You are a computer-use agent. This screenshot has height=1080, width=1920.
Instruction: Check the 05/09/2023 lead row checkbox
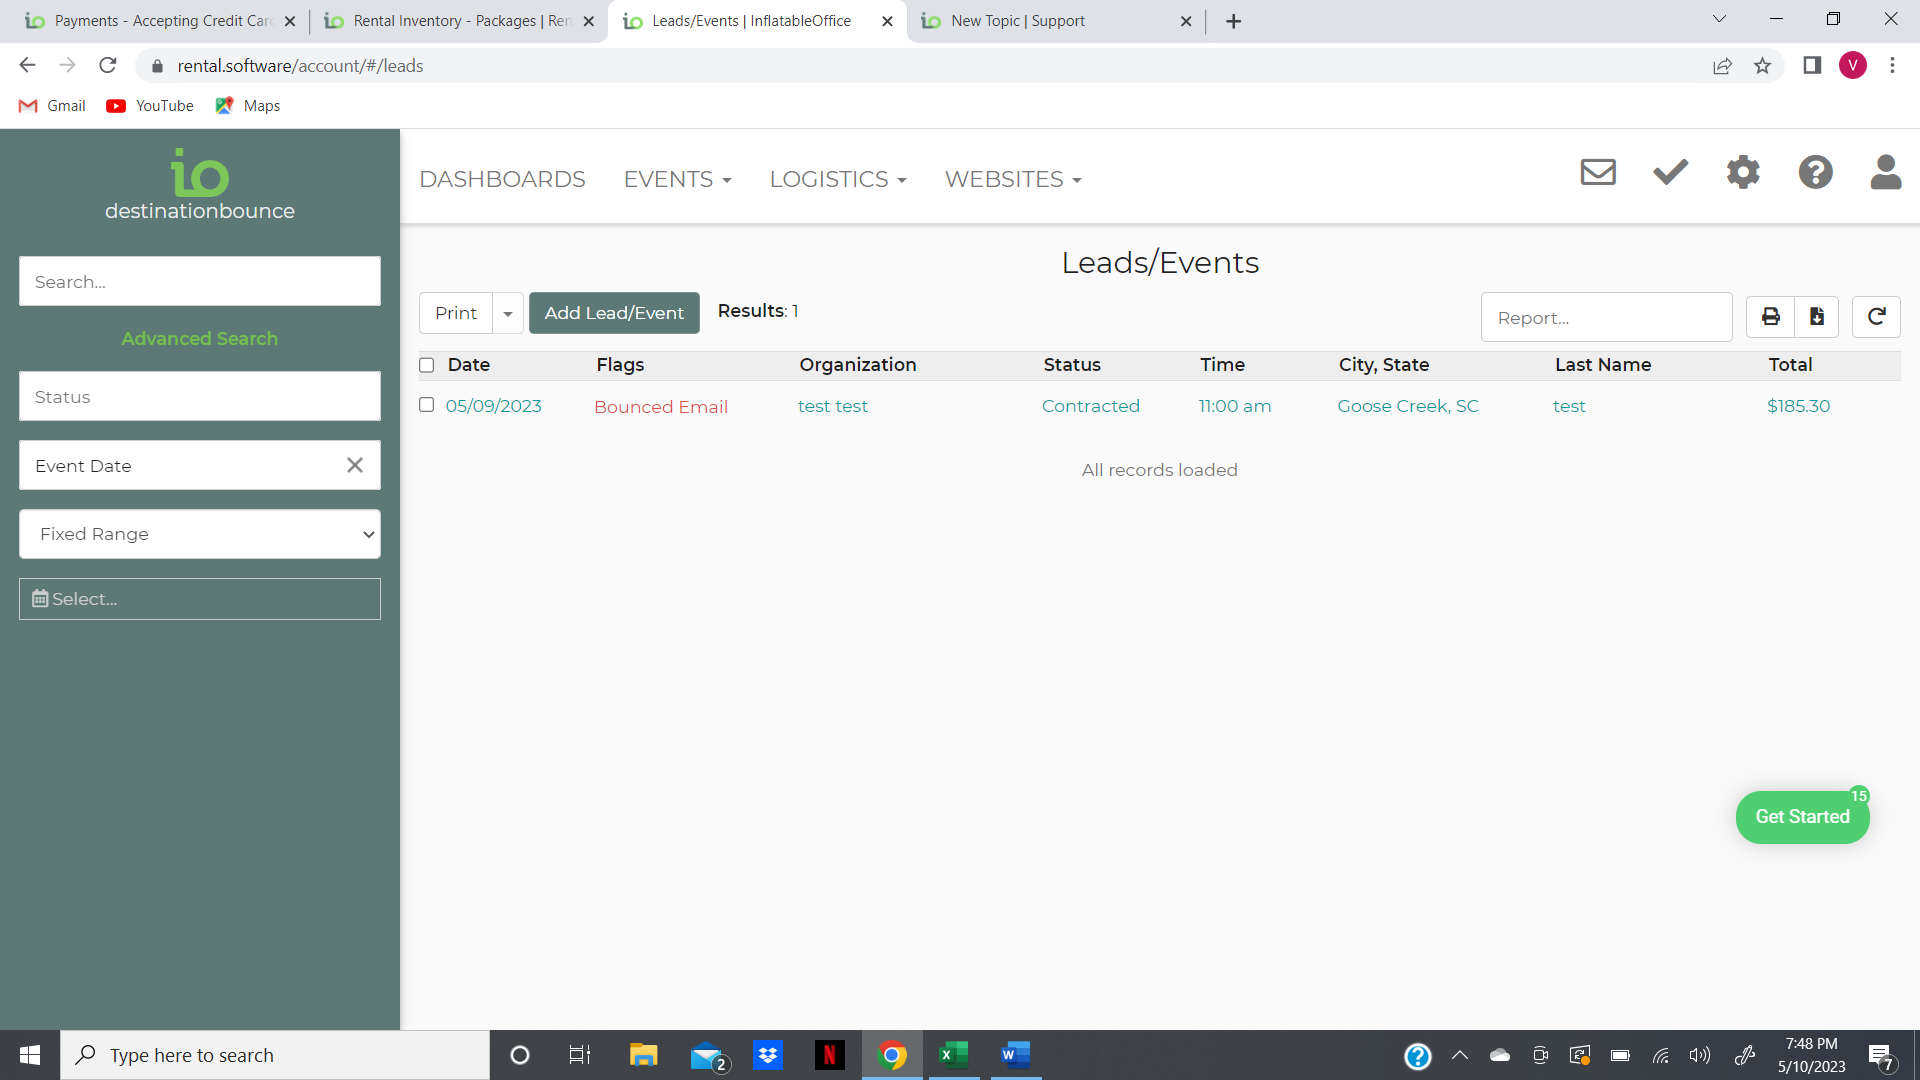pos(427,405)
